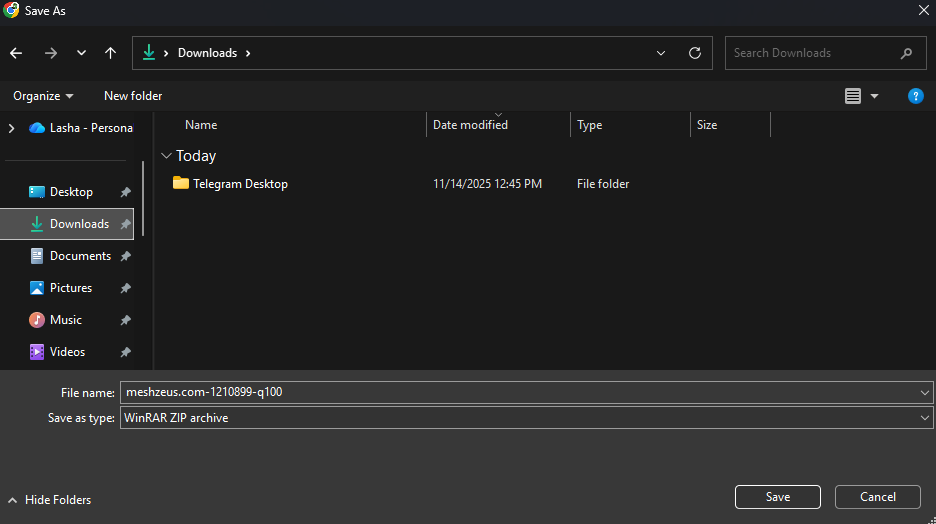Click the Back navigation arrow

(x=16, y=53)
